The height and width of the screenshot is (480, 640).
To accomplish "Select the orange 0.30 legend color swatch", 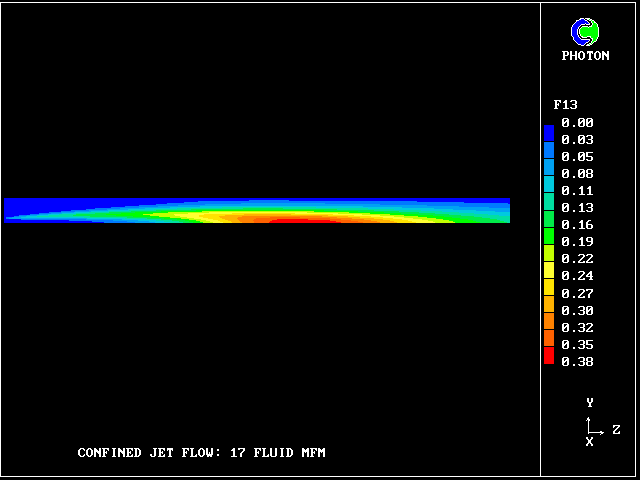I will pyautogui.click(x=549, y=306).
